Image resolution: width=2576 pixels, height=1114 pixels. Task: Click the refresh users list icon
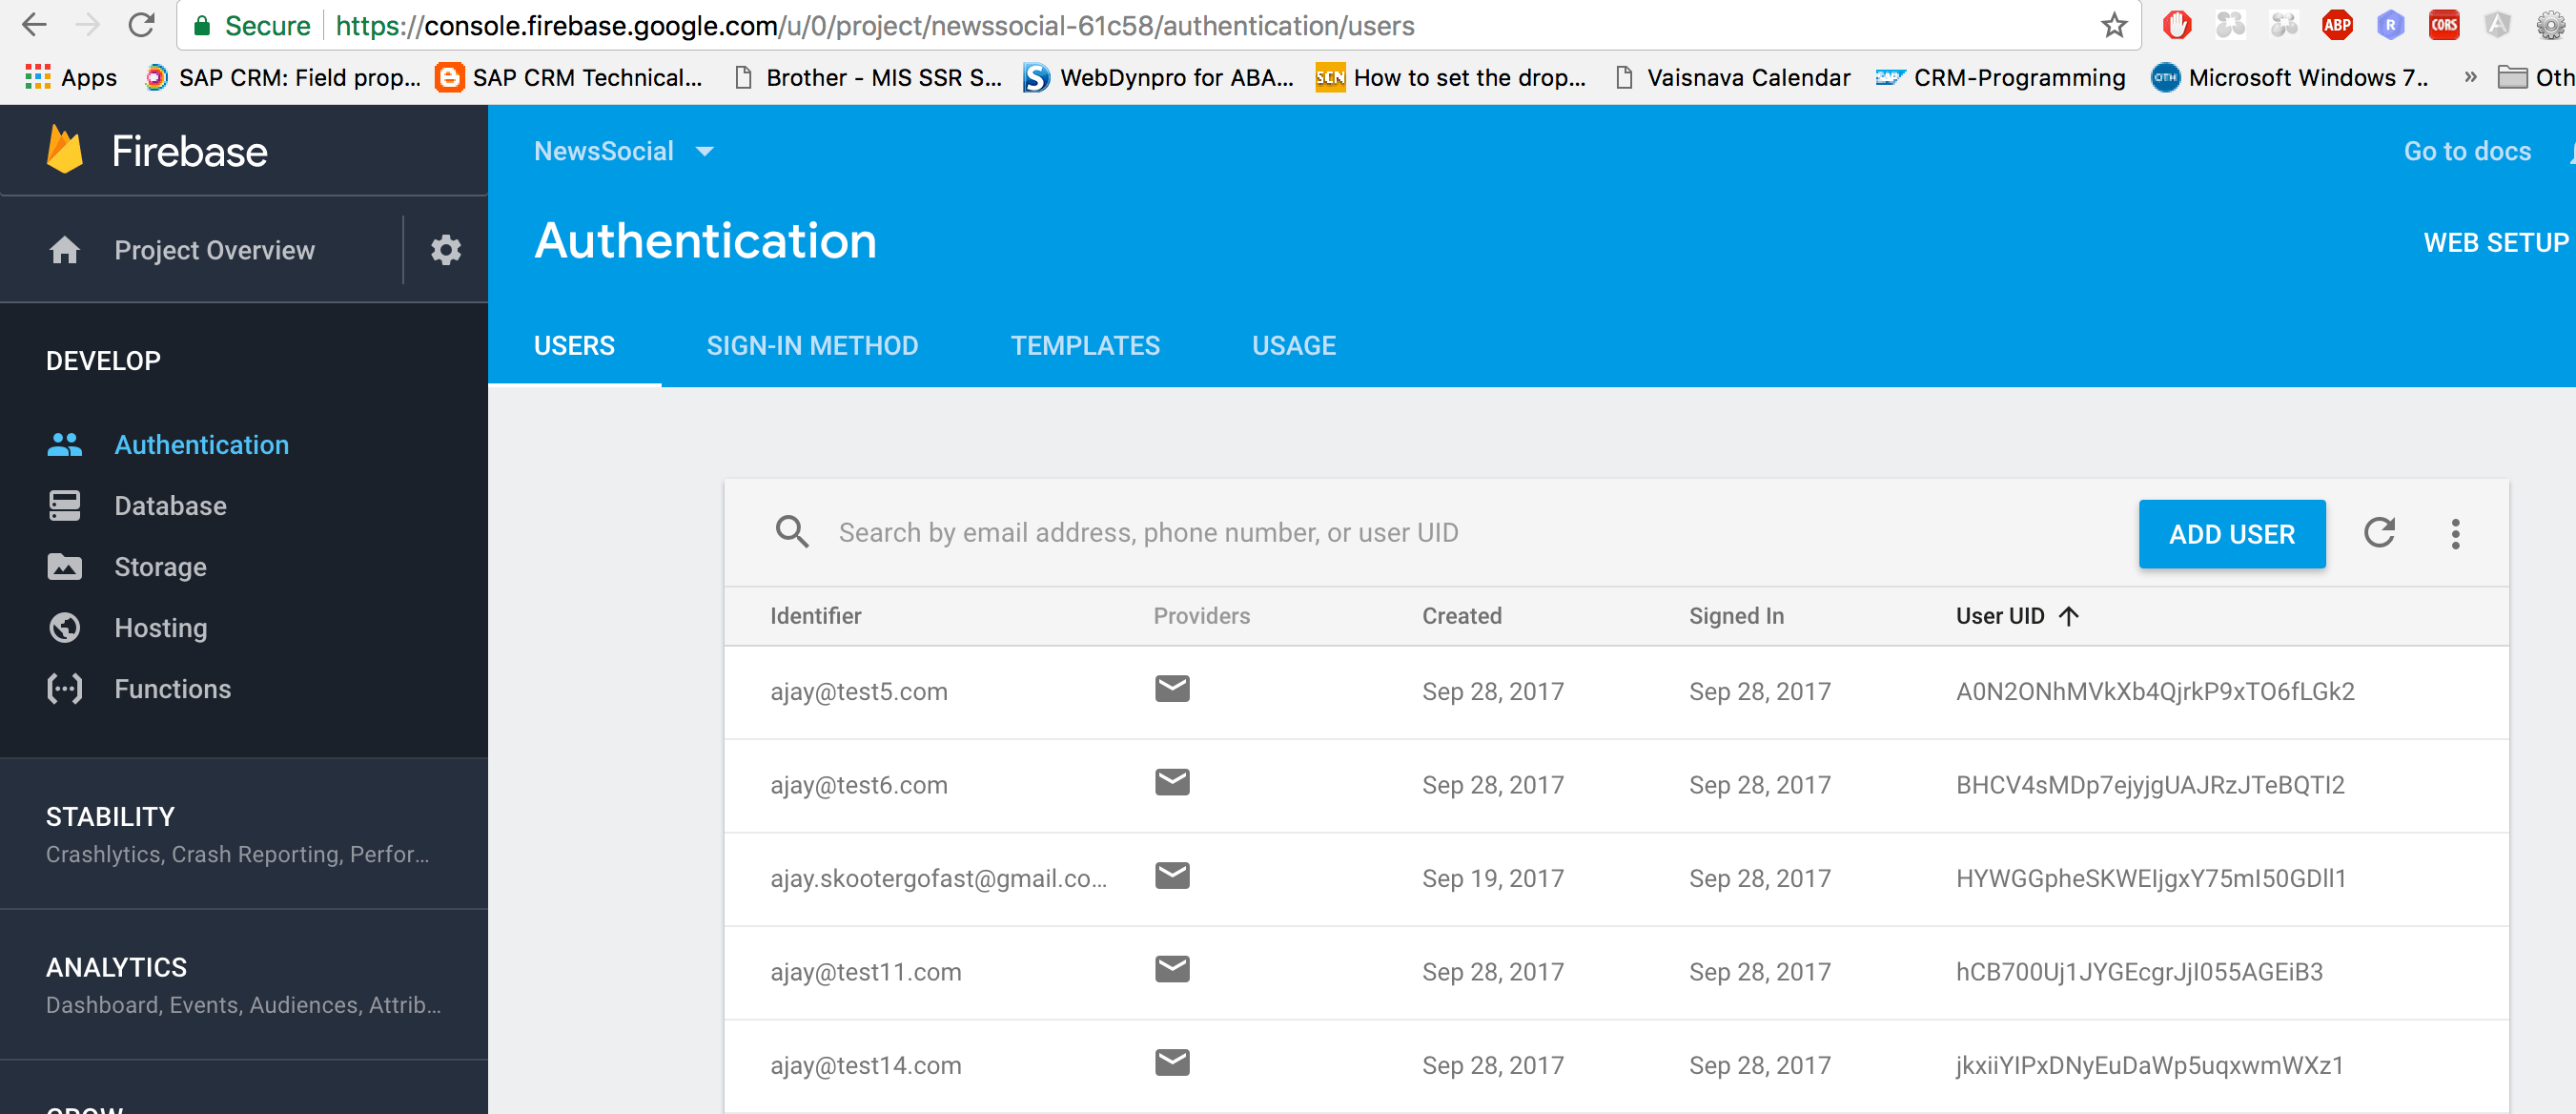2379,533
